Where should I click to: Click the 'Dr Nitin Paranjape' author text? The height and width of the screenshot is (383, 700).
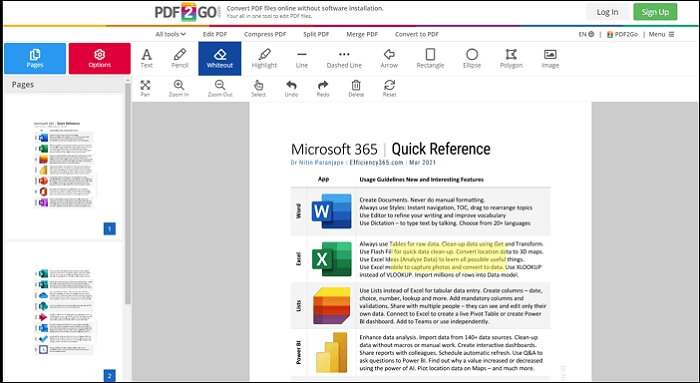tap(317, 162)
